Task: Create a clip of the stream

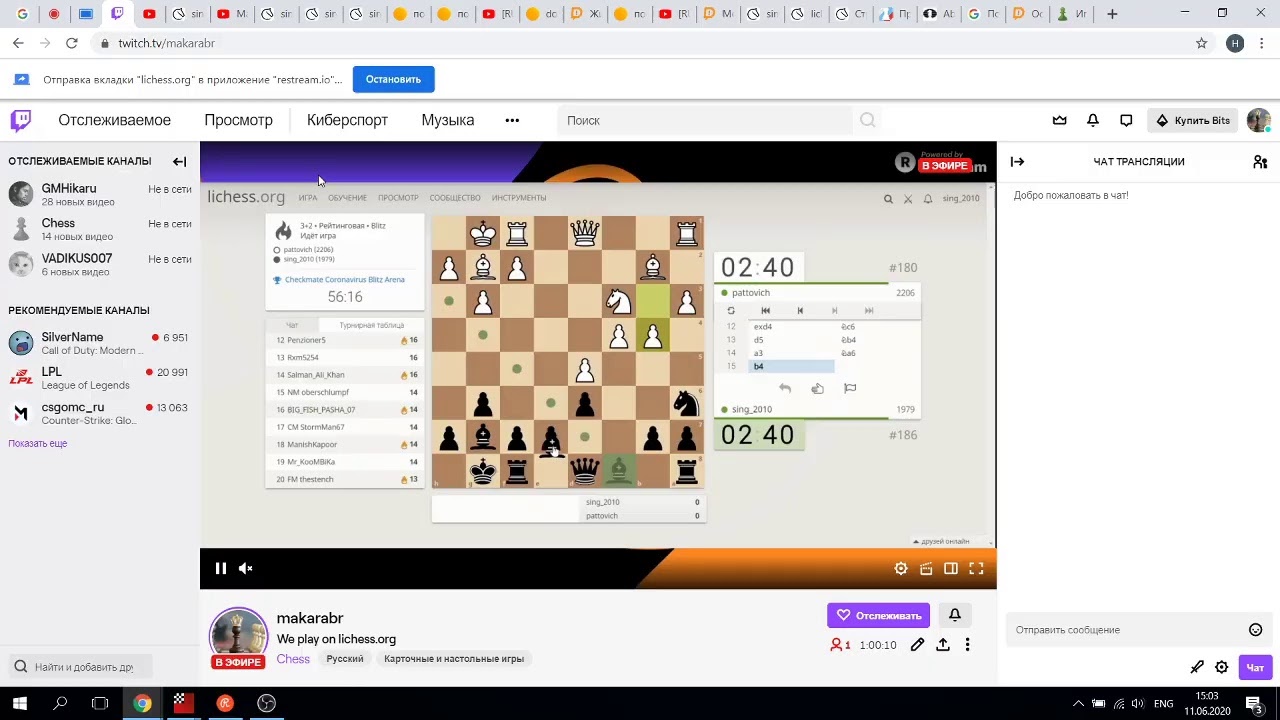Action: [926, 568]
